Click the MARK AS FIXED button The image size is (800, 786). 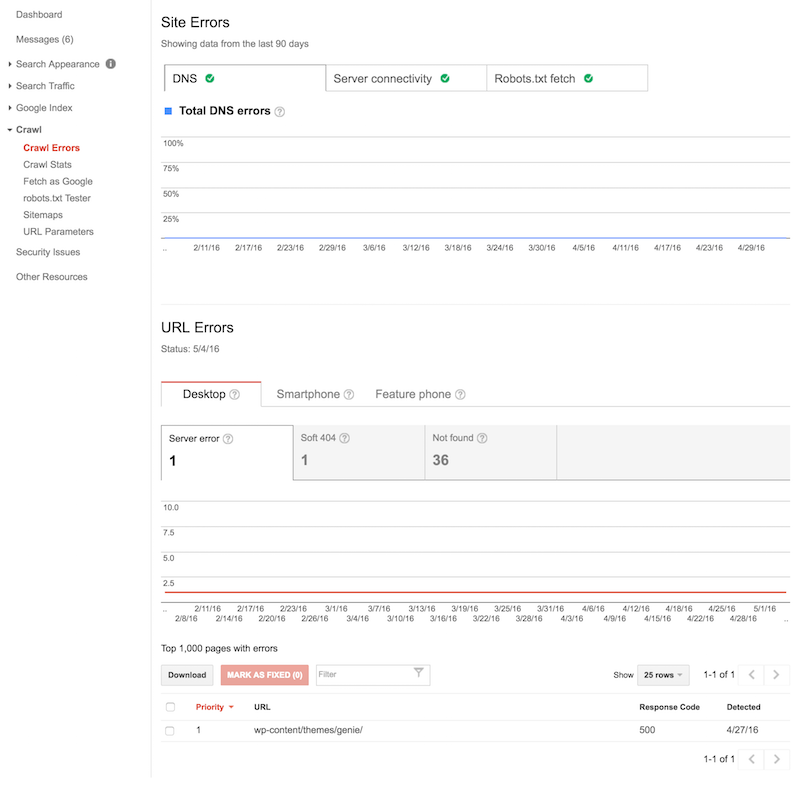click(x=262, y=674)
